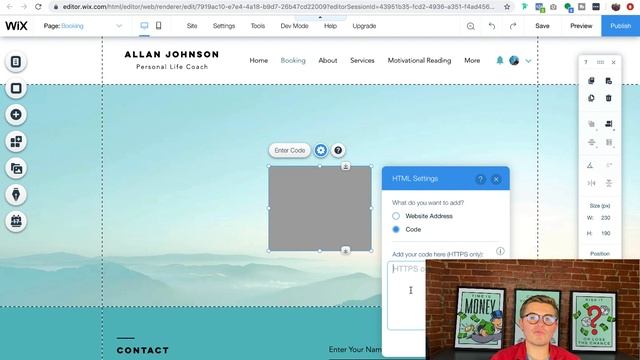Open the help question mark beside gear
The image size is (640, 360).
point(338,151)
